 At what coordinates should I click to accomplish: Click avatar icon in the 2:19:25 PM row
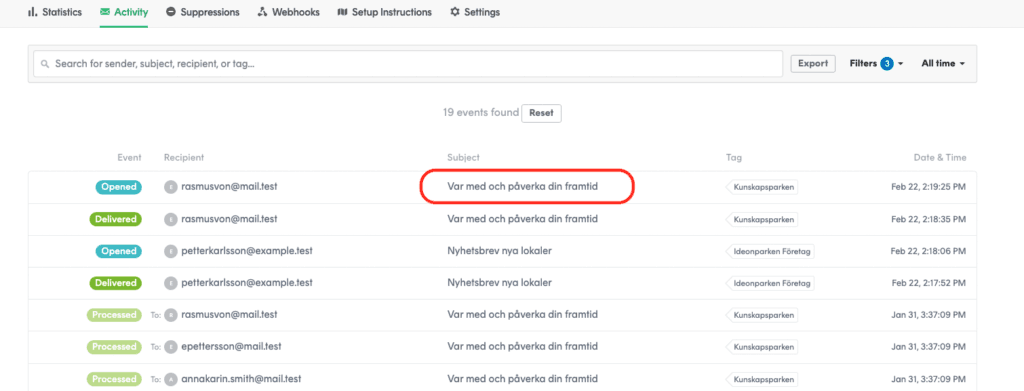[171, 187]
